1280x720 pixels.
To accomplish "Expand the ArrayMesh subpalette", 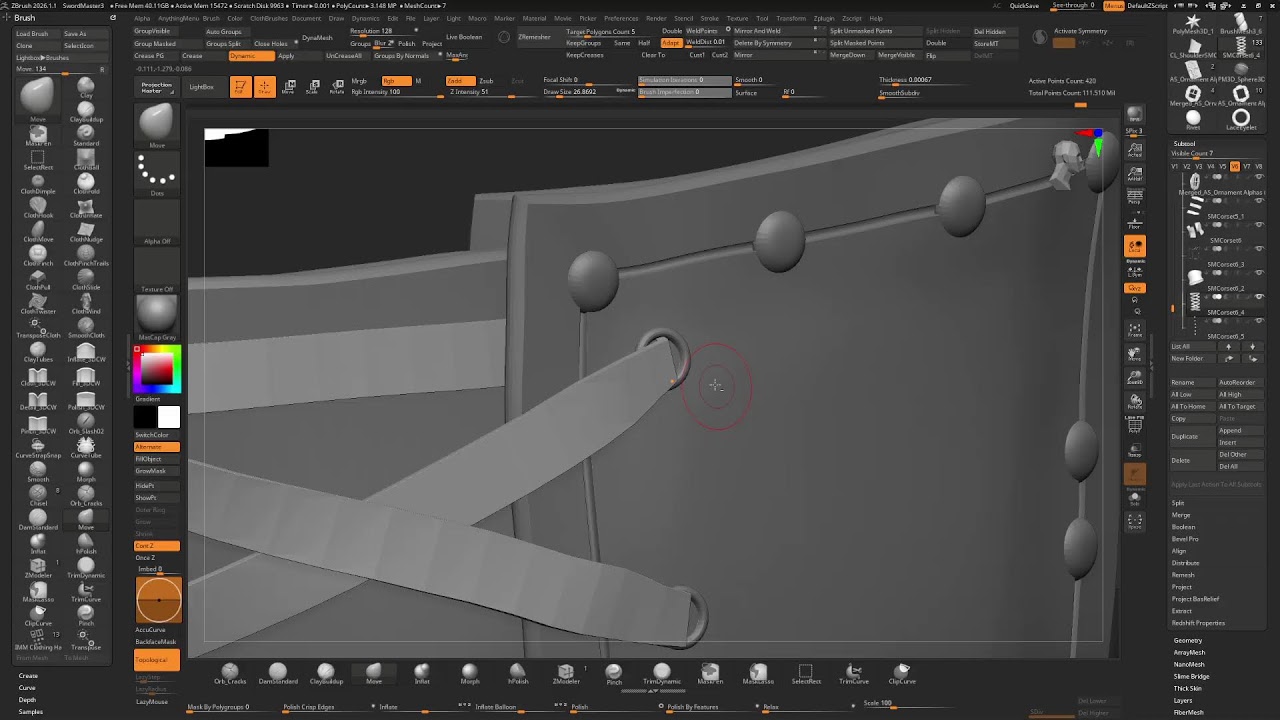I will coord(1189,652).
